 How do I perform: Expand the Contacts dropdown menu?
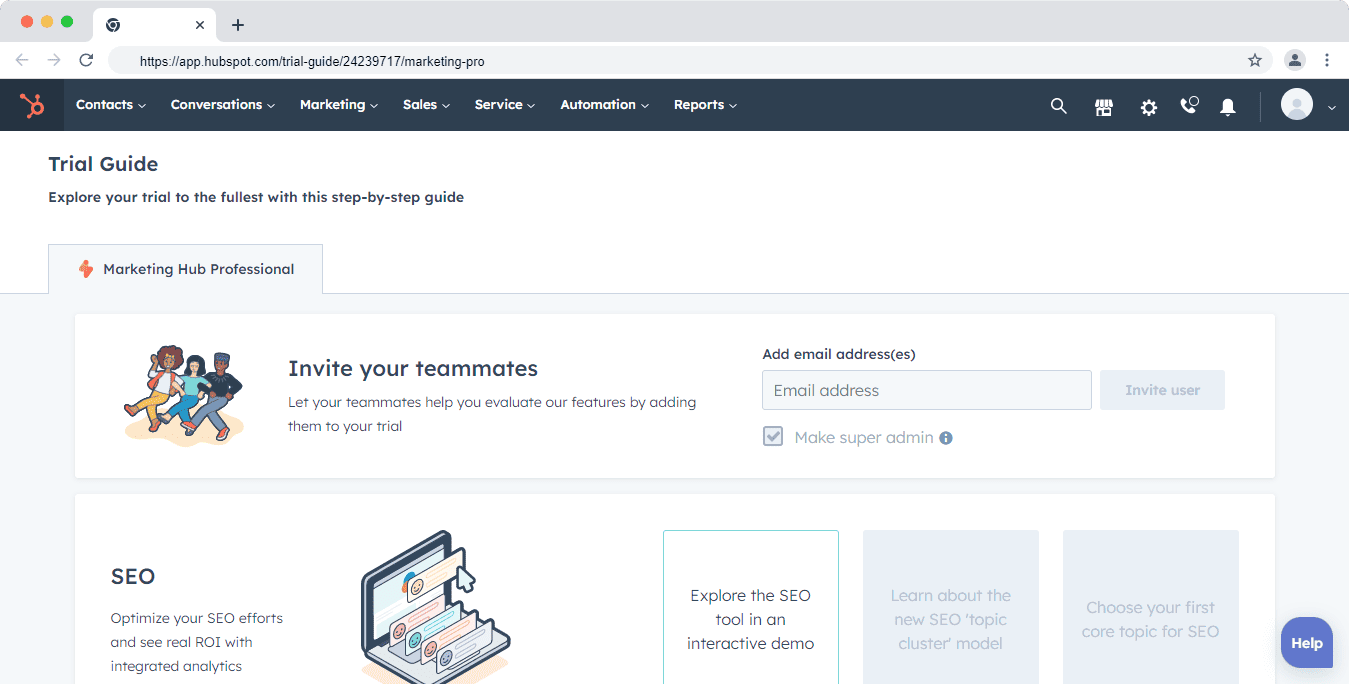[x=111, y=105]
